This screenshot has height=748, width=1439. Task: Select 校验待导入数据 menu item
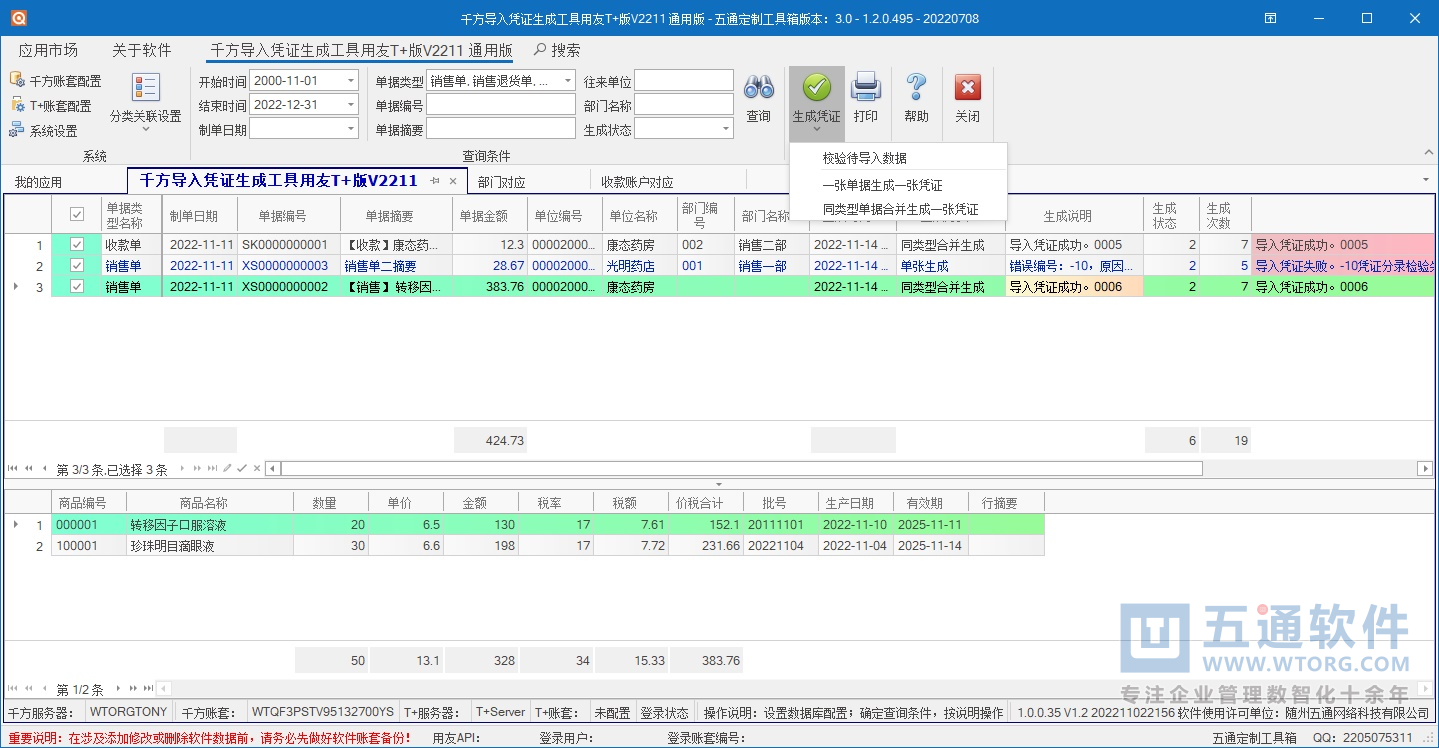[865, 158]
